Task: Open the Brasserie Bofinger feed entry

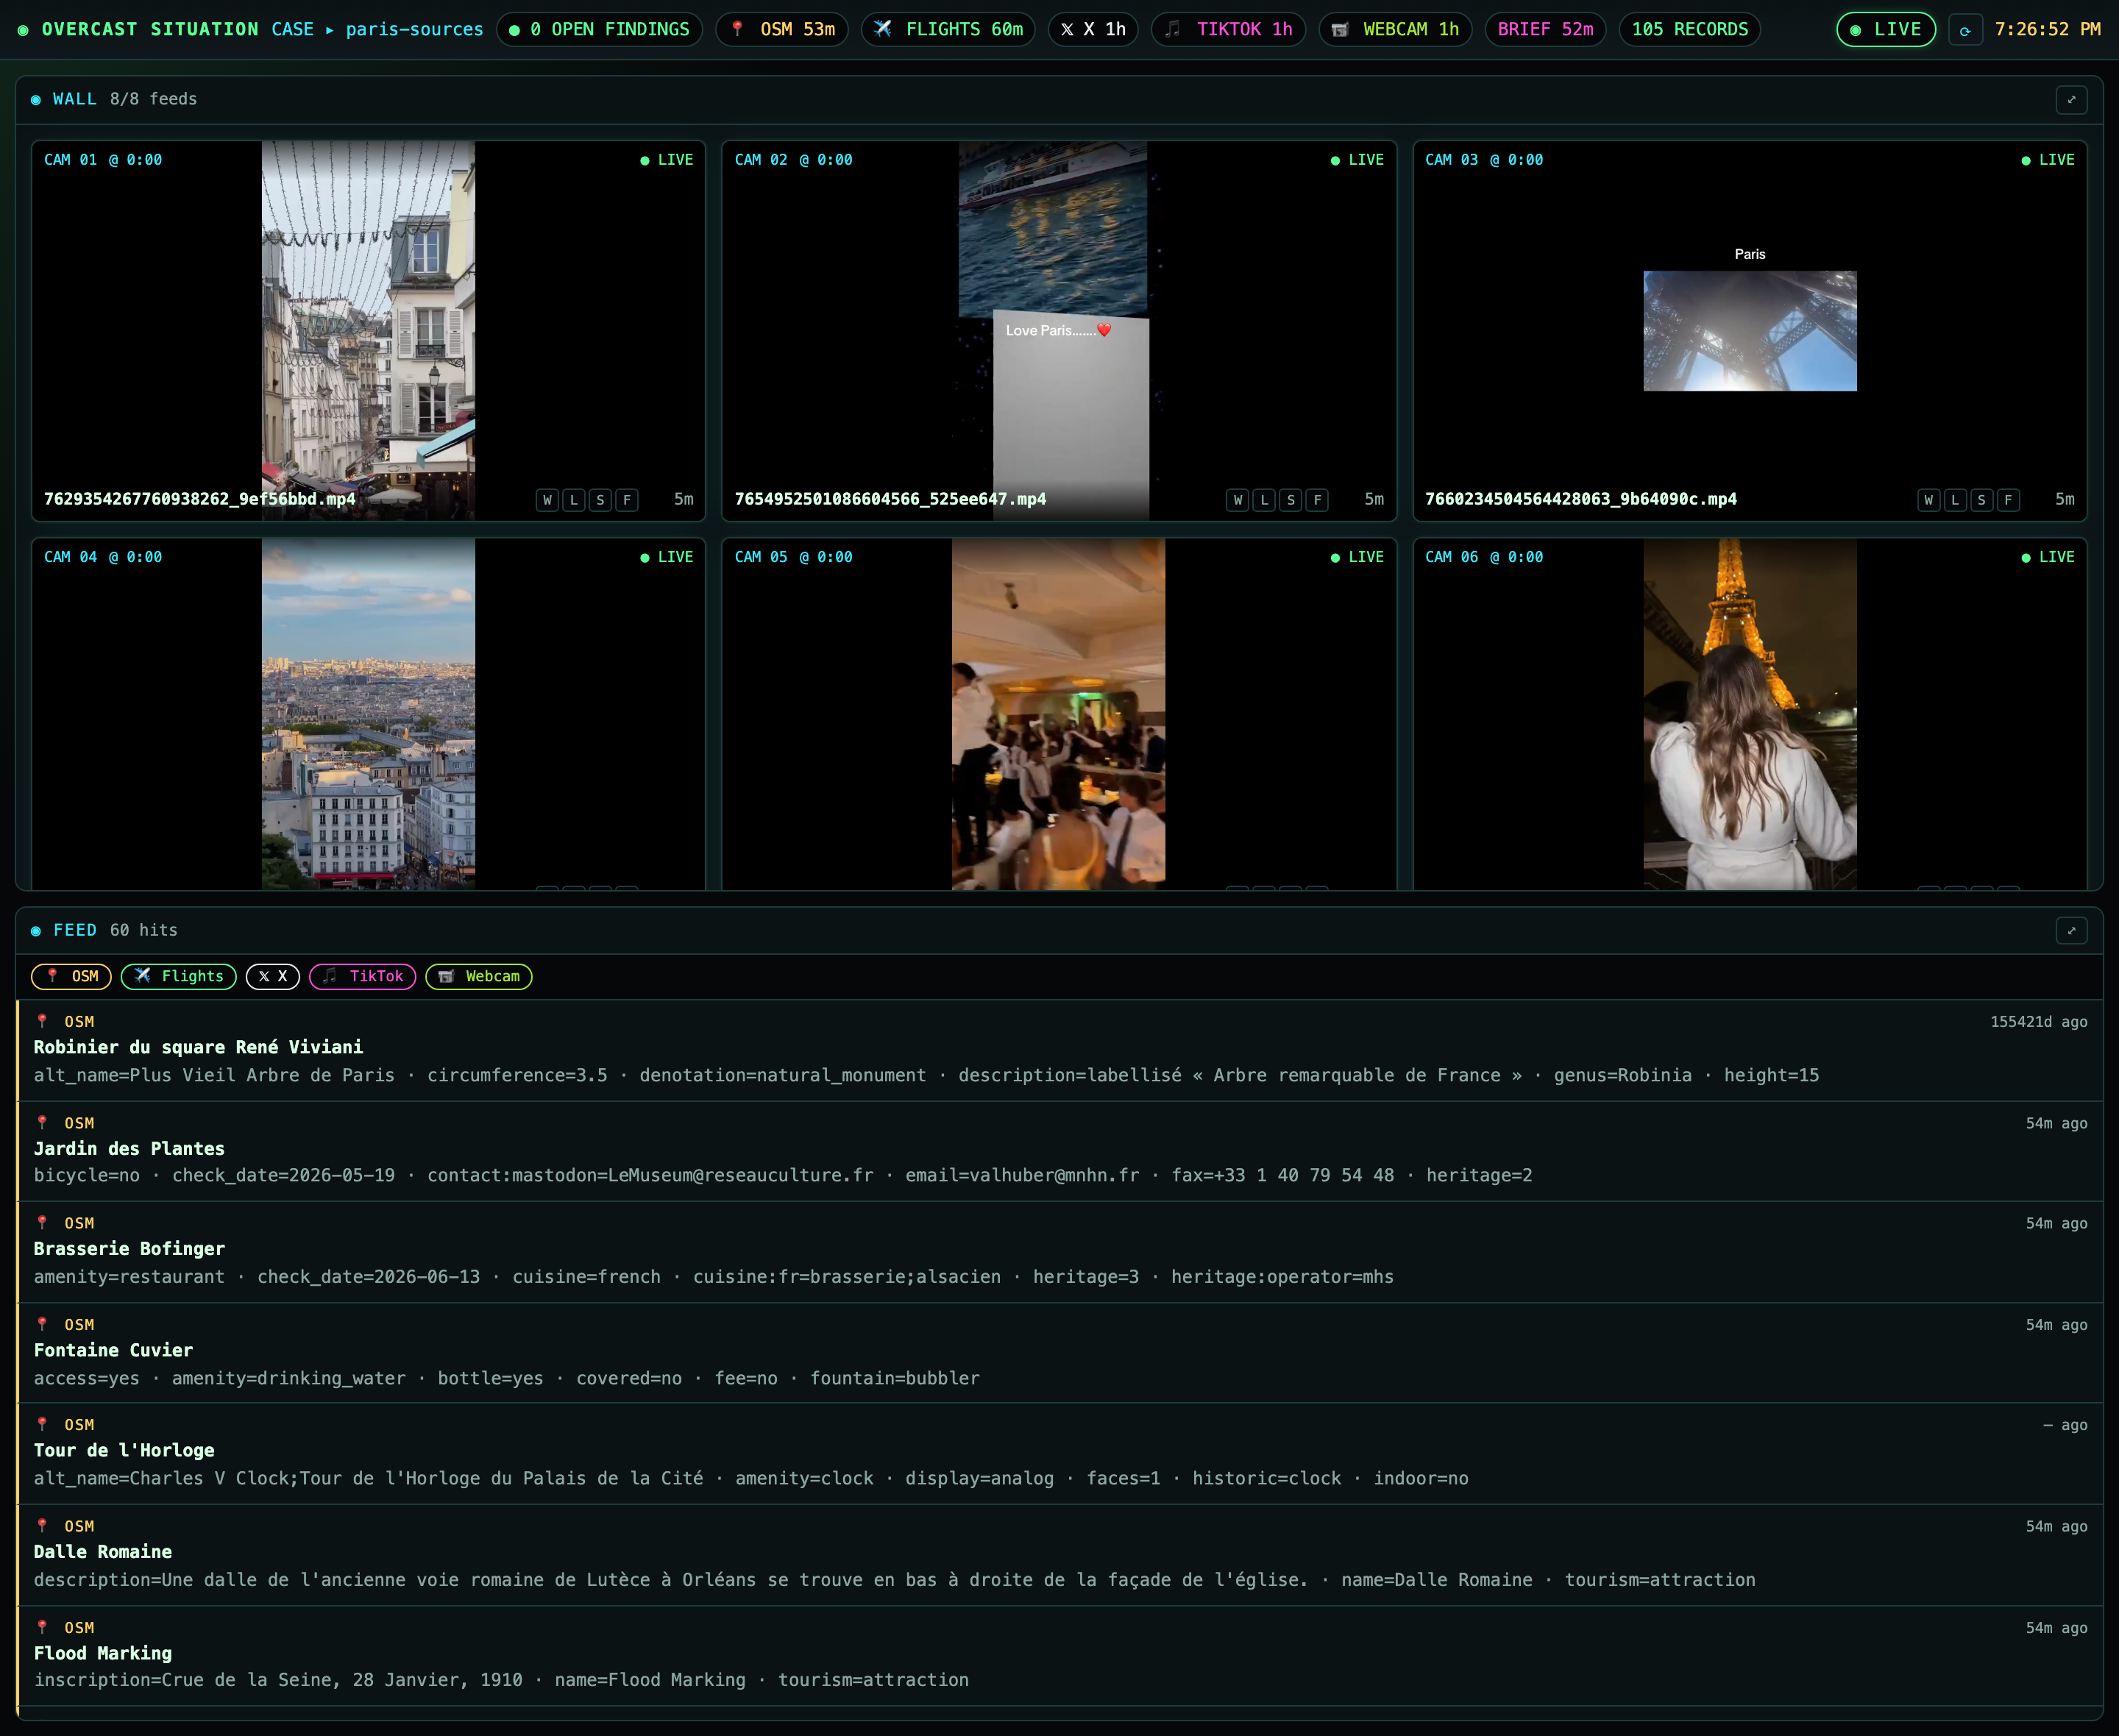Action: (1060, 1252)
